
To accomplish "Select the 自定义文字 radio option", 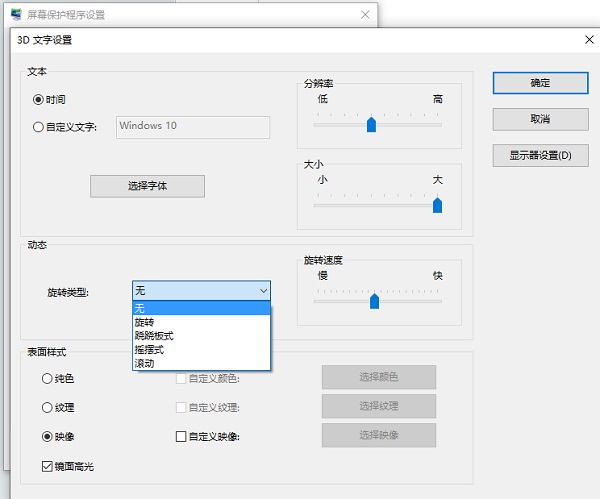I will pyautogui.click(x=39, y=127).
